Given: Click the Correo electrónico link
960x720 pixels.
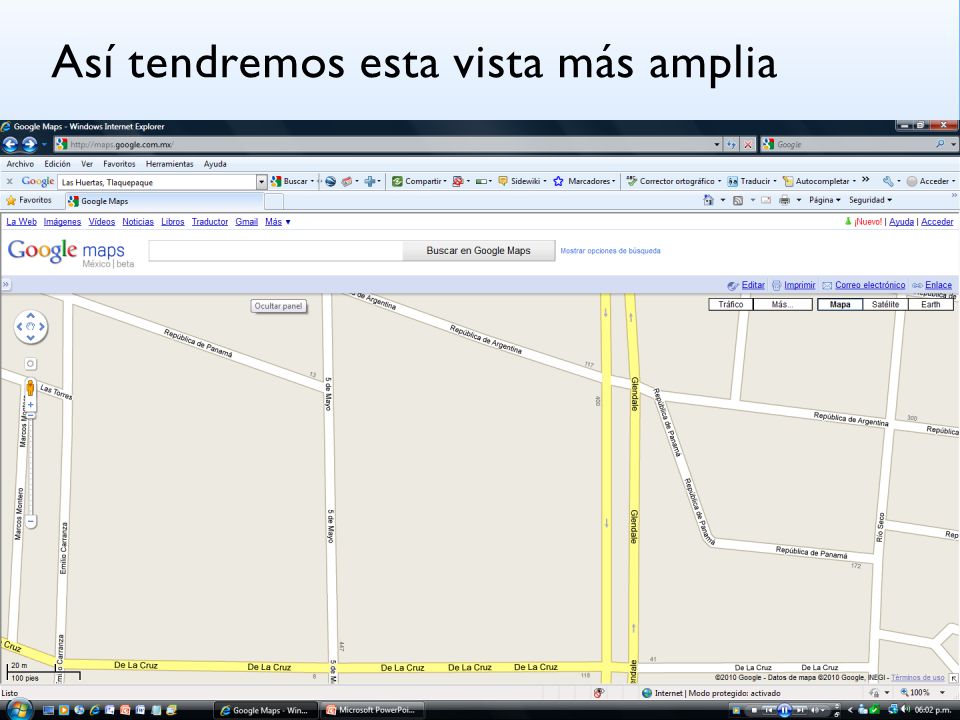Looking at the screenshot, I should (x=870, y=285).
